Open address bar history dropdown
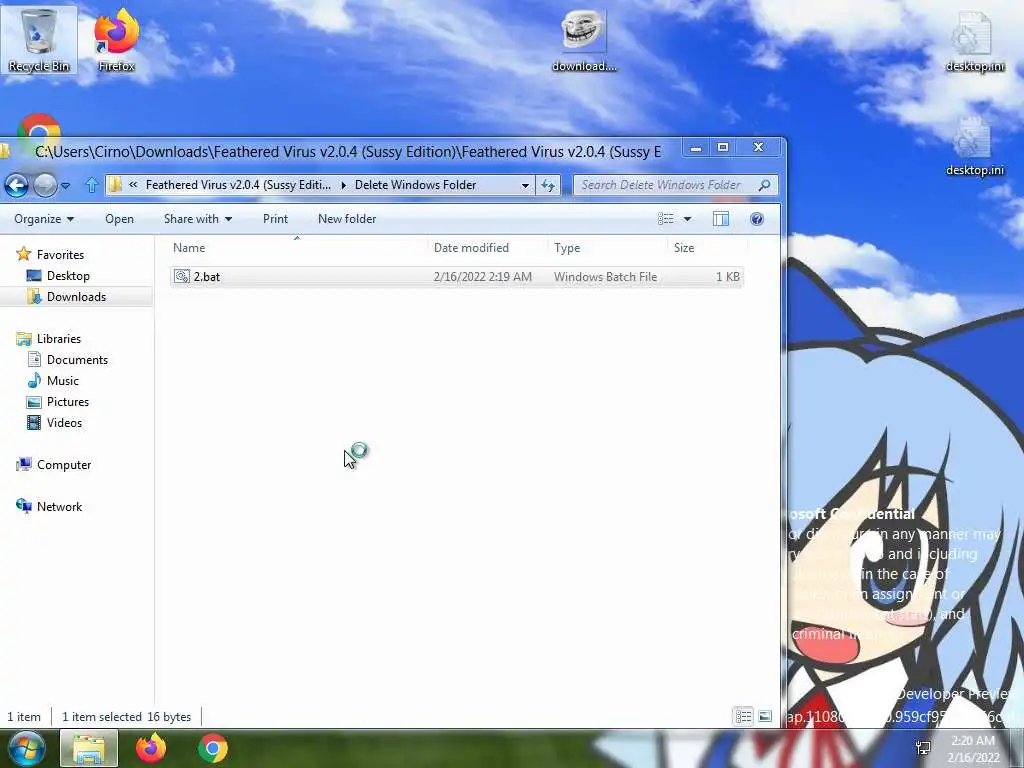1024x768 pixels. point(525,185)
